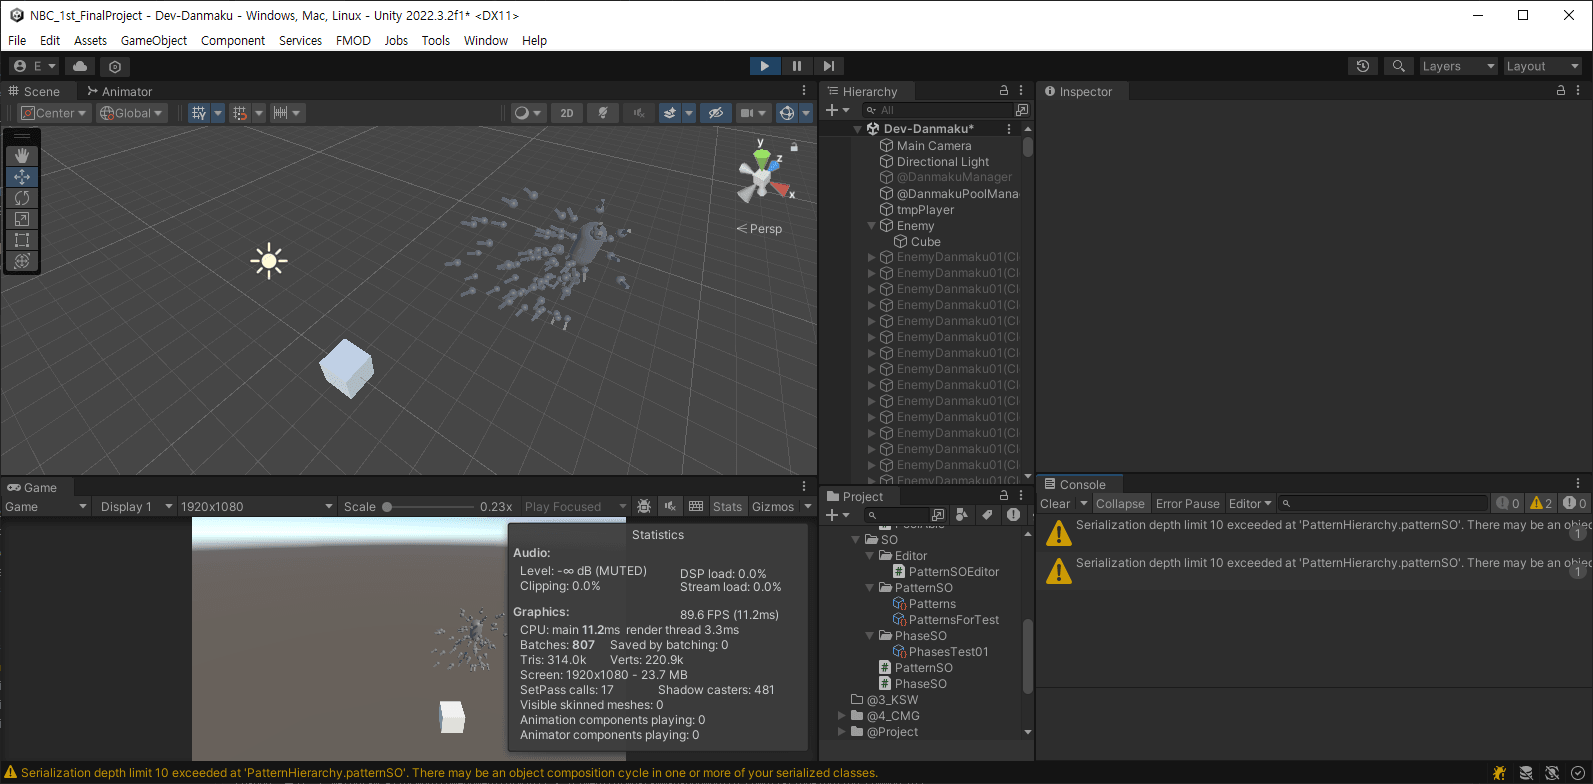Open the Layers dropdown
This screenshot has width=1593, height=784.
[1457, 66]
